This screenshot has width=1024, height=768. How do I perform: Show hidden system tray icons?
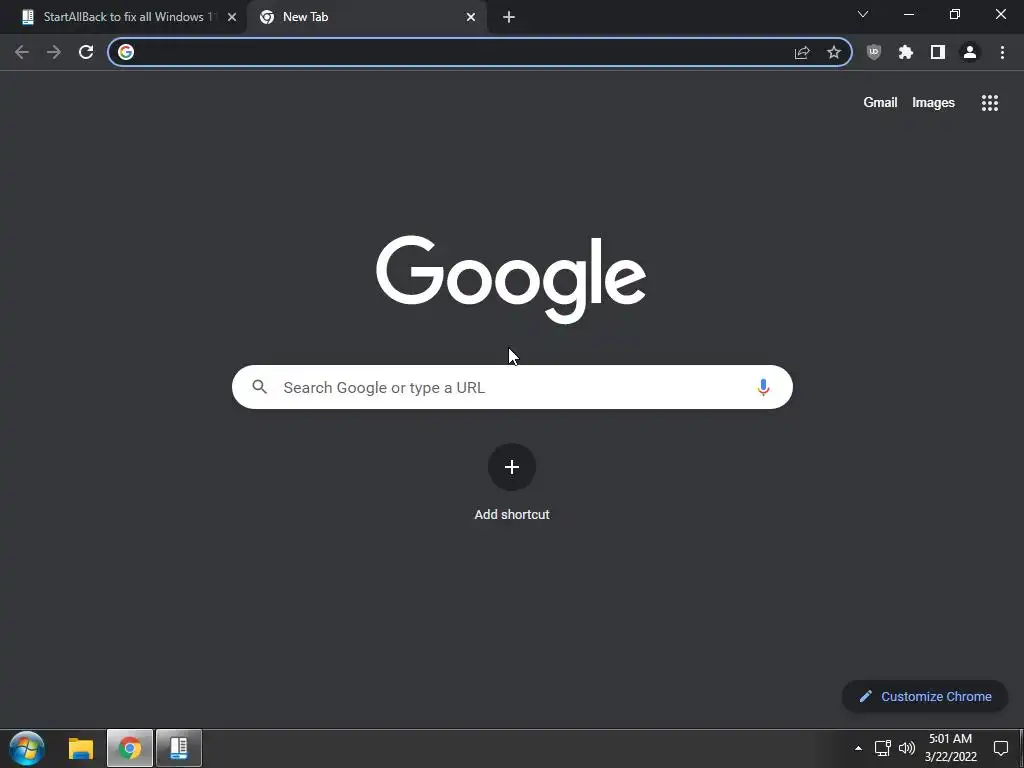tap(858, 748)
